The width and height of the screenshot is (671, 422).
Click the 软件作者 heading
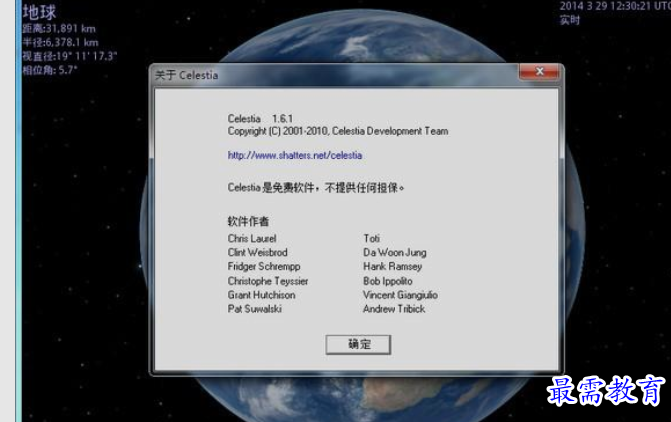pyautogui.click(x=248, y=221)
